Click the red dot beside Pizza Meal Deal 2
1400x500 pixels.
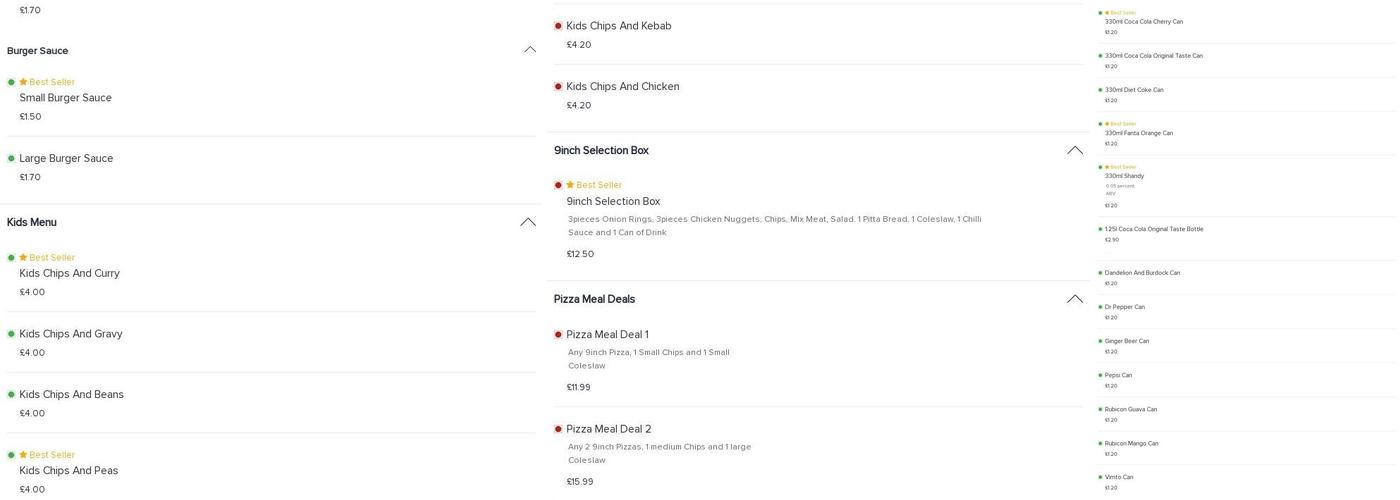click(558, 430)
